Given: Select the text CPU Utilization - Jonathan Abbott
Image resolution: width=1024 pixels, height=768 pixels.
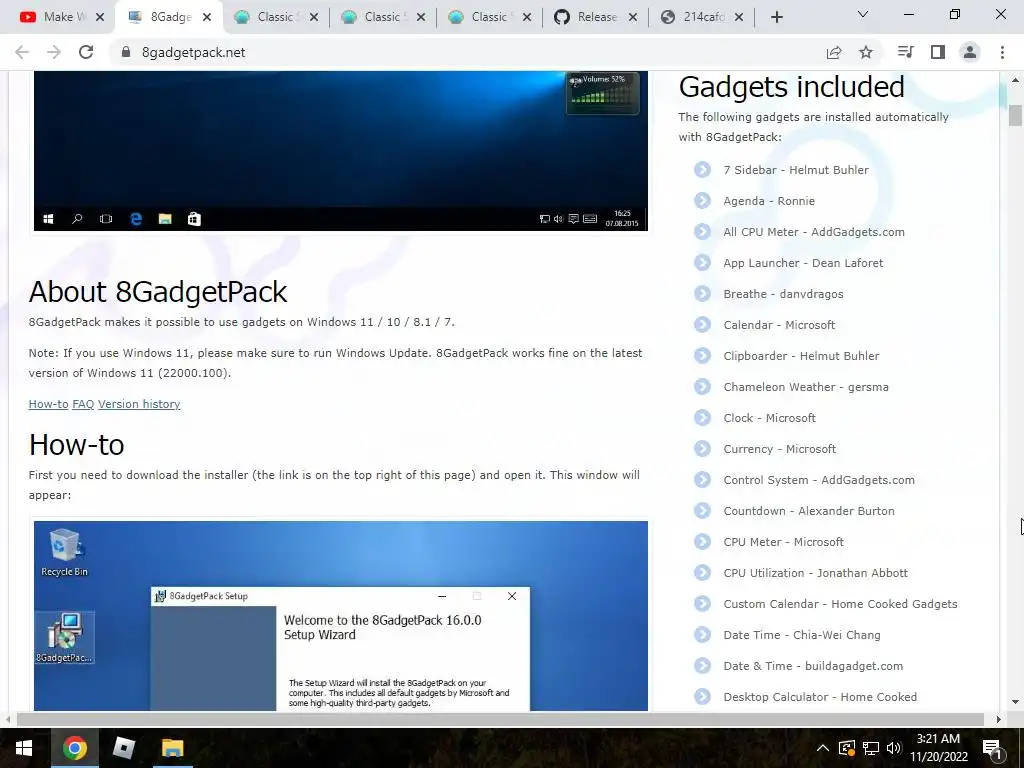Looking at the screenshot, I should [x=816, y=573].
